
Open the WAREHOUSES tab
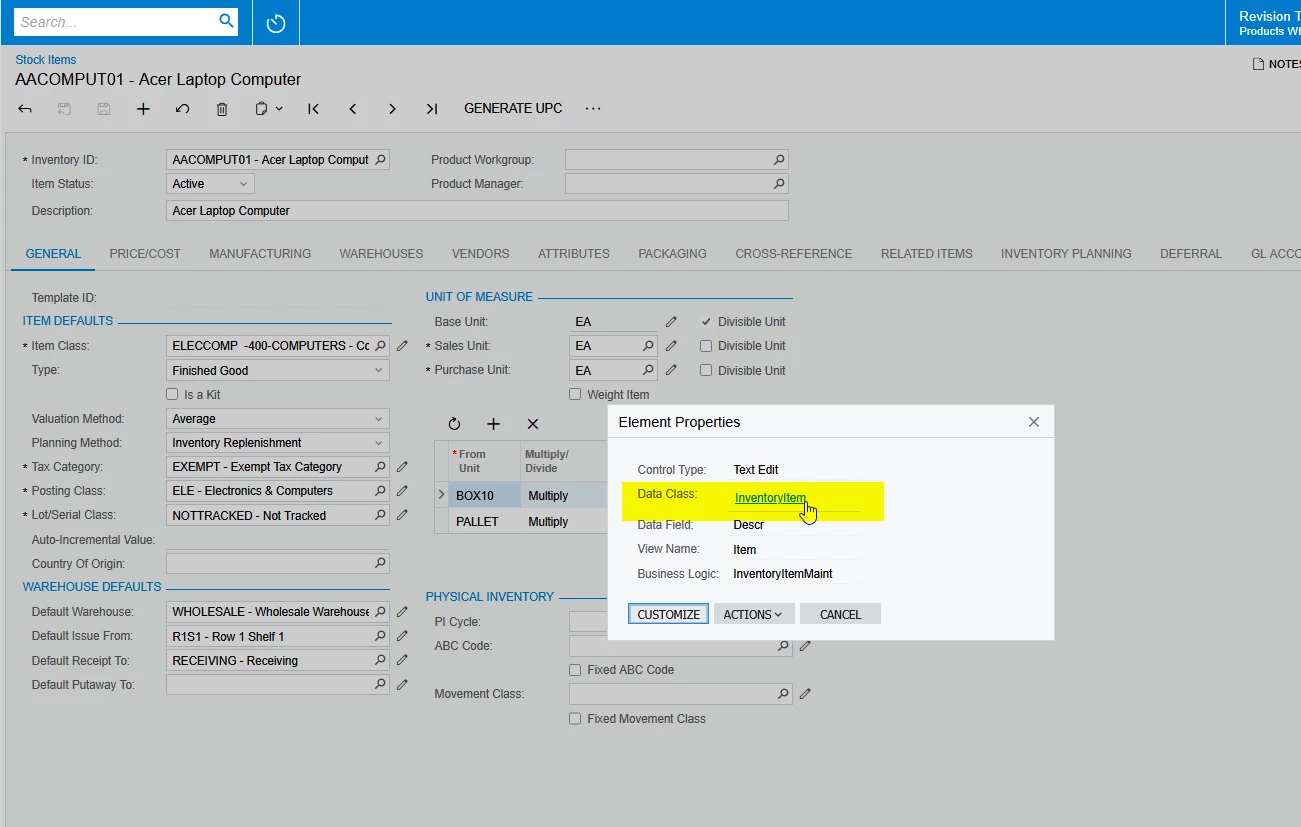381,254
